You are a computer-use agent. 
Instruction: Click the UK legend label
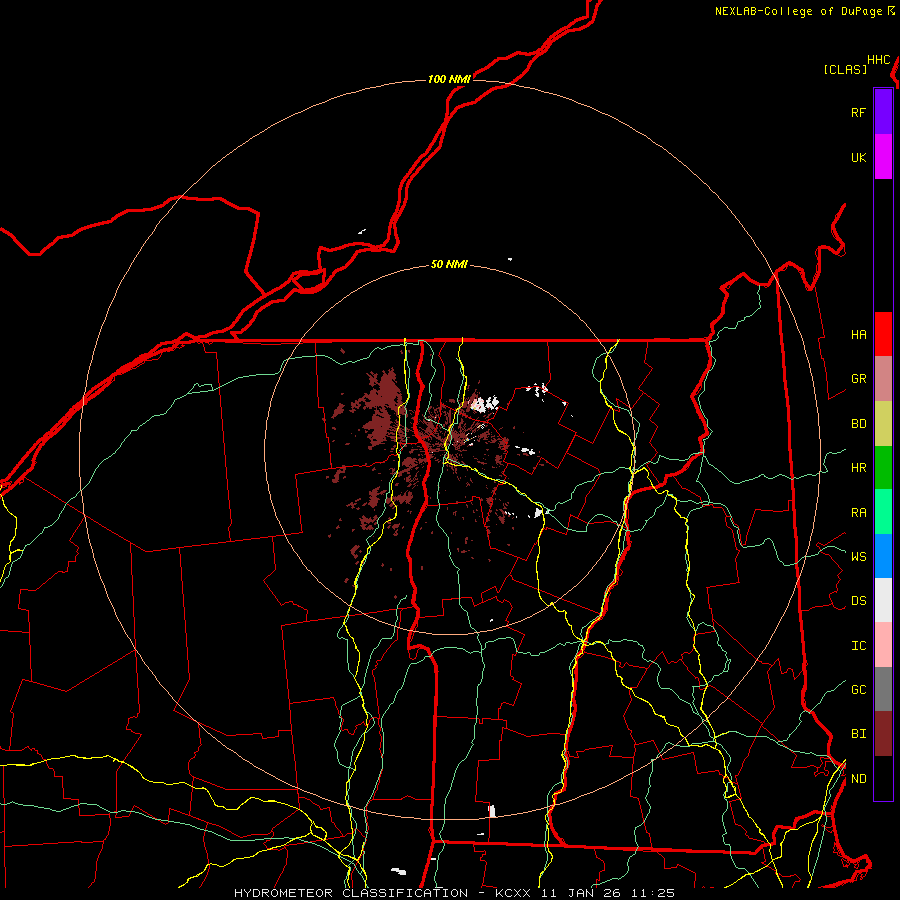tap(858, 157)
